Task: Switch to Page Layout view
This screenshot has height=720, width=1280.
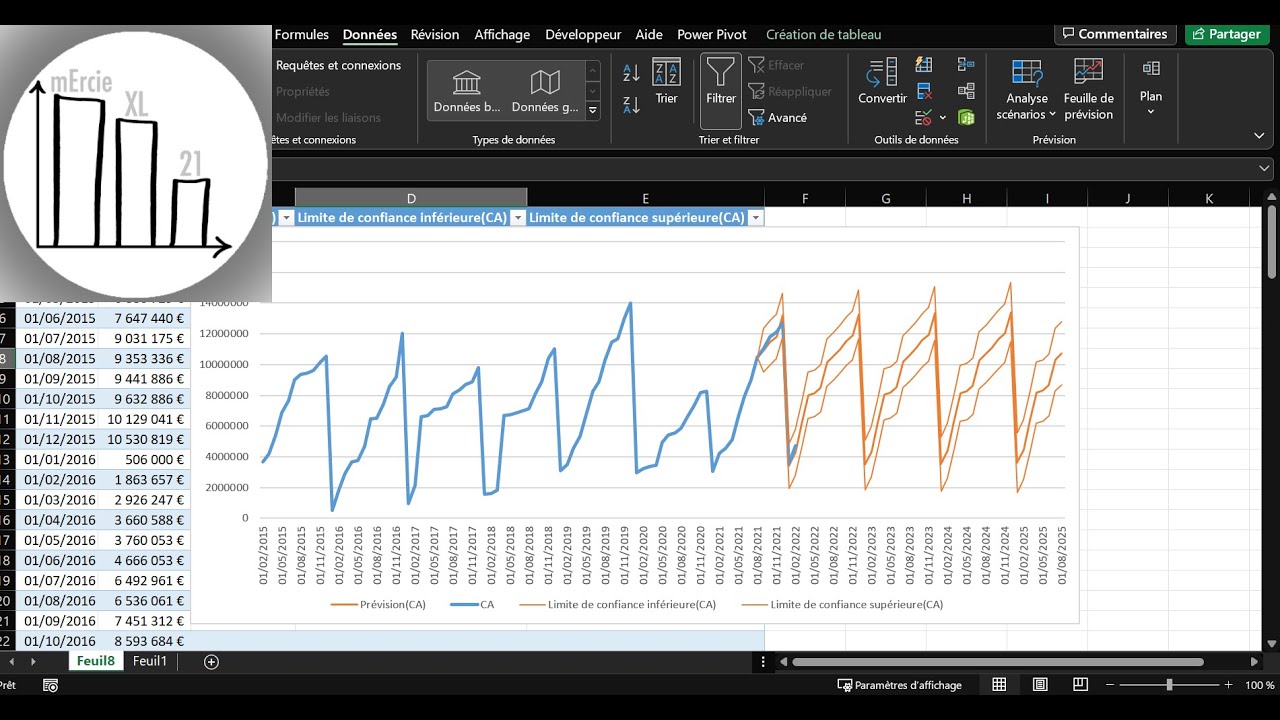Action: (1040, 685)
